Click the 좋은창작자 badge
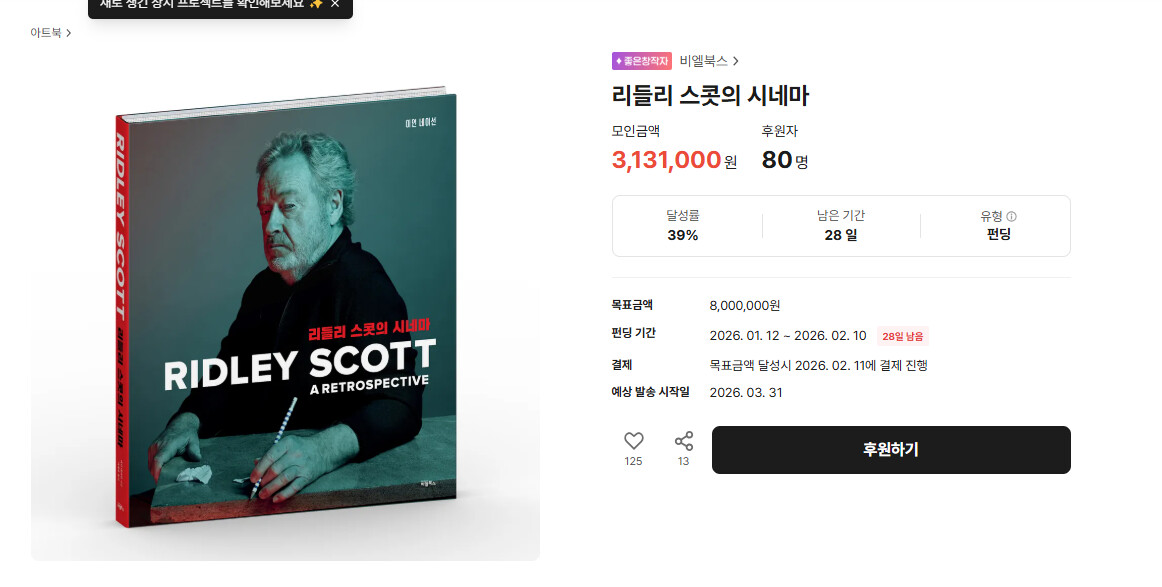 [642, 61]
